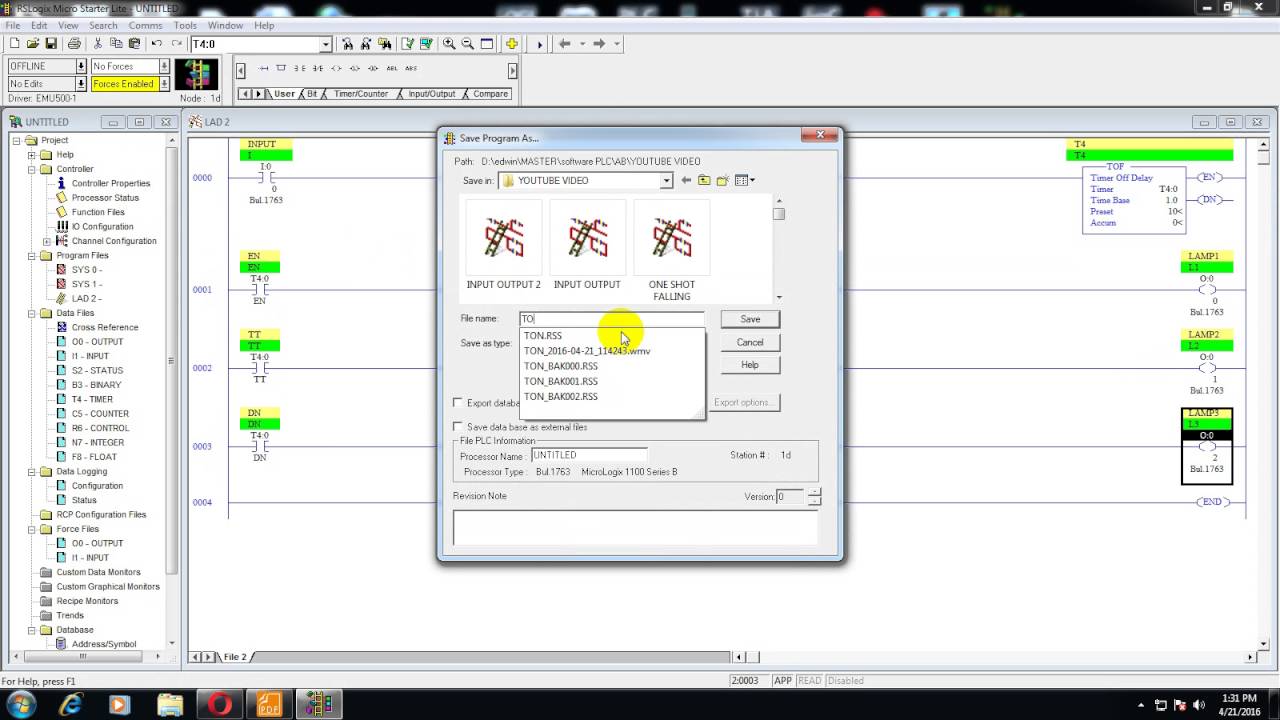Enable Save data base as external files
1280x720 pixels.
point(459,427)
